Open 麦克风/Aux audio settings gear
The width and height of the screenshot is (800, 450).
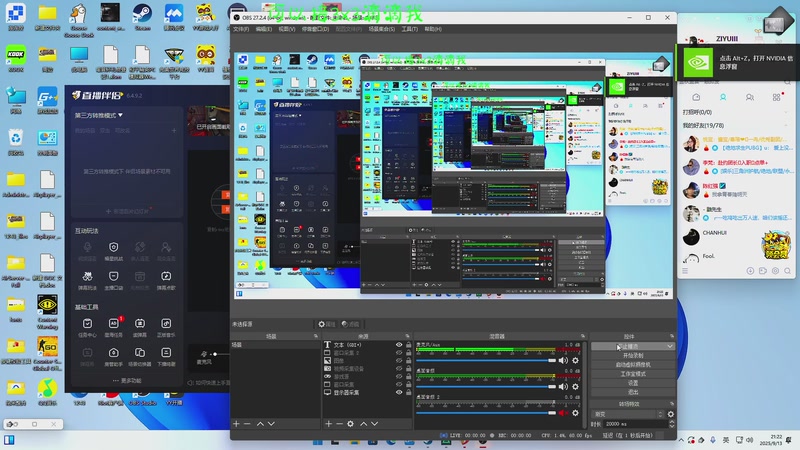click(x=576, y=360)
